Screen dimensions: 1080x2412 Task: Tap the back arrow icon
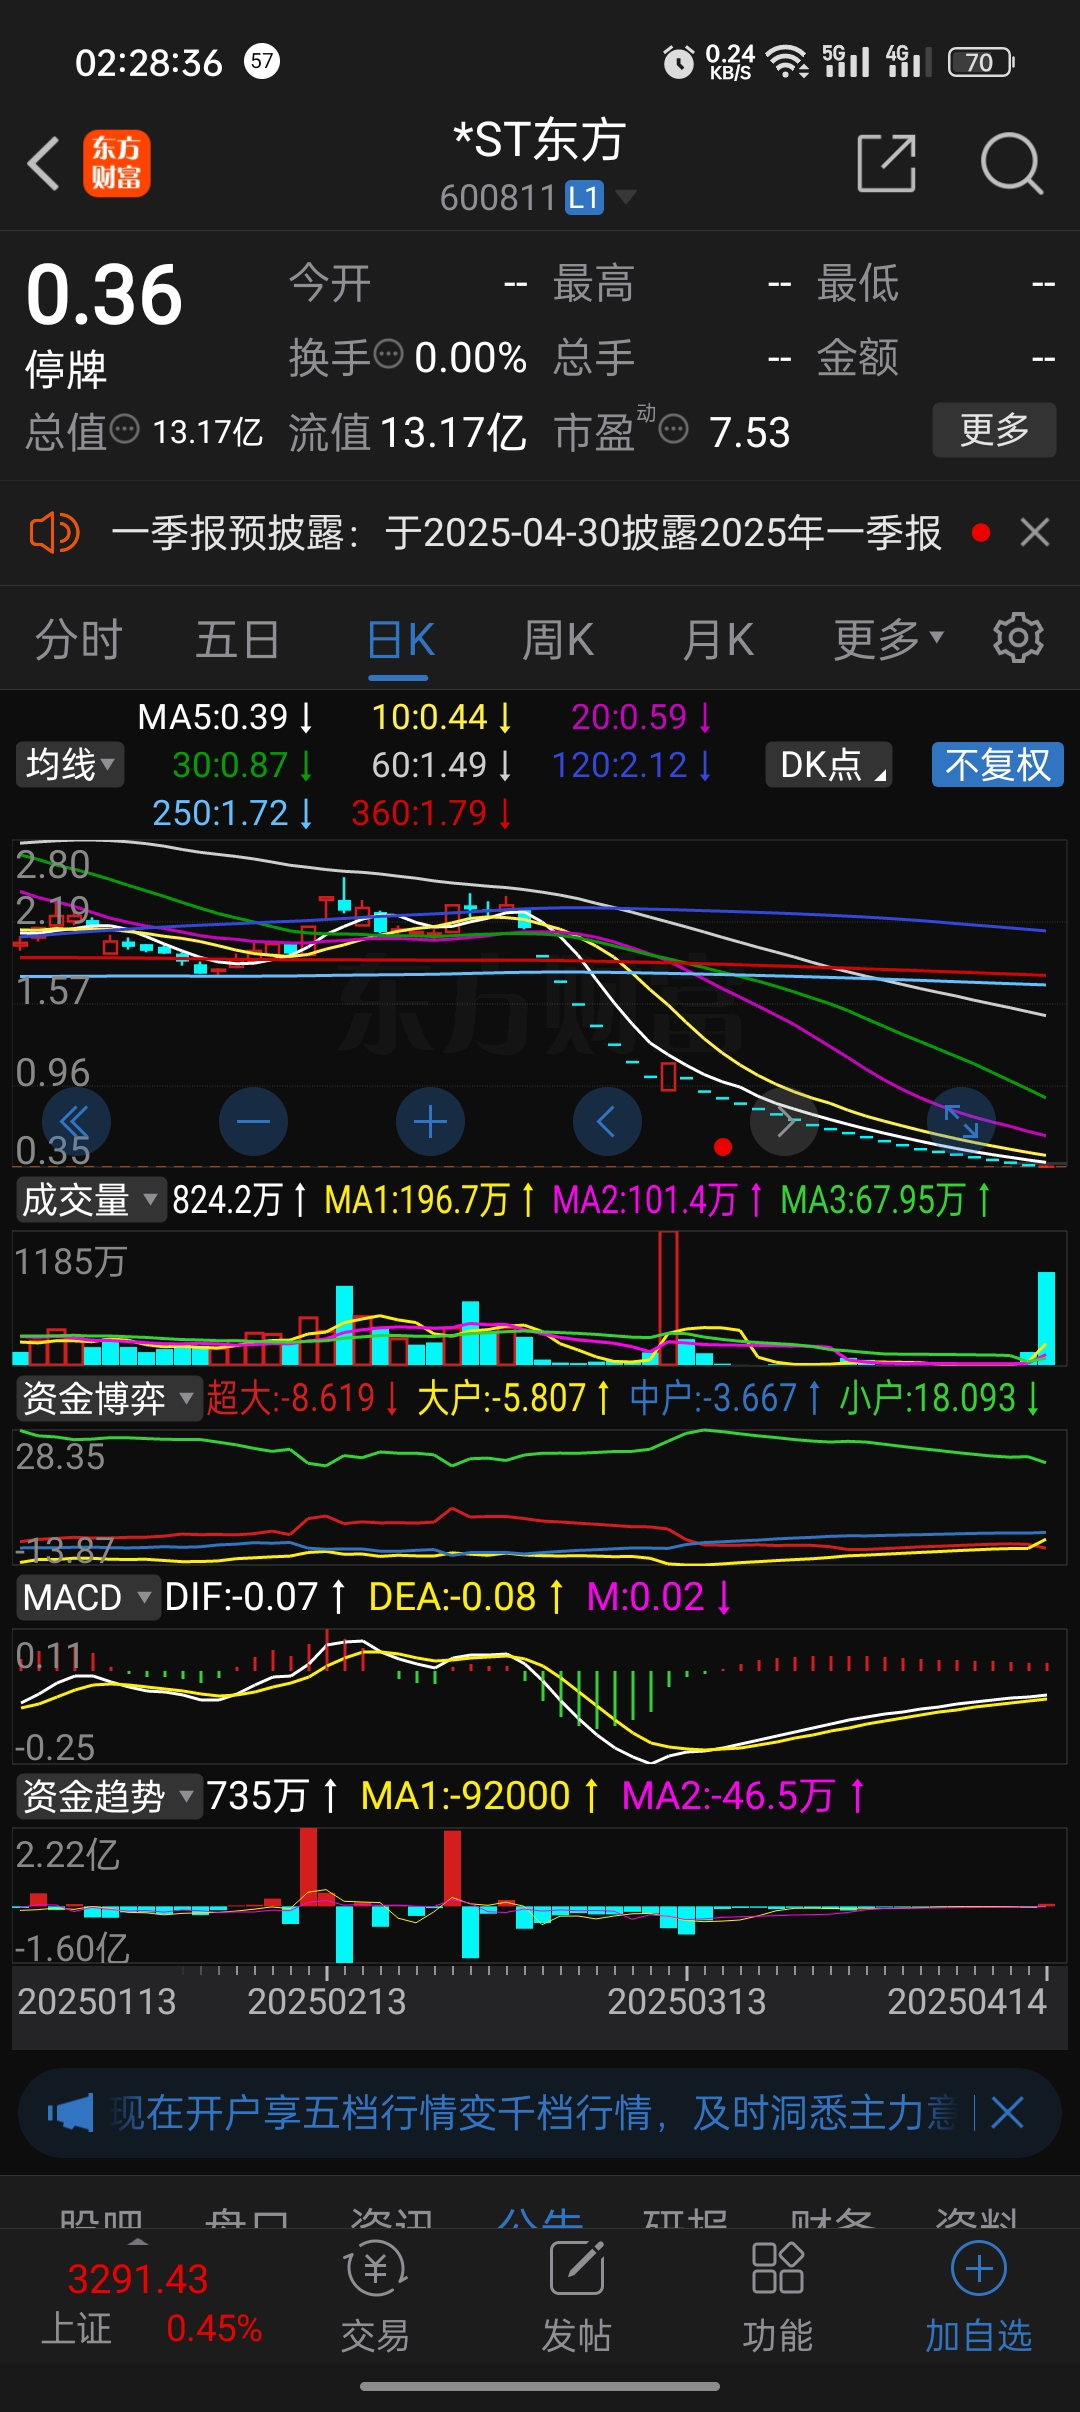44,163
